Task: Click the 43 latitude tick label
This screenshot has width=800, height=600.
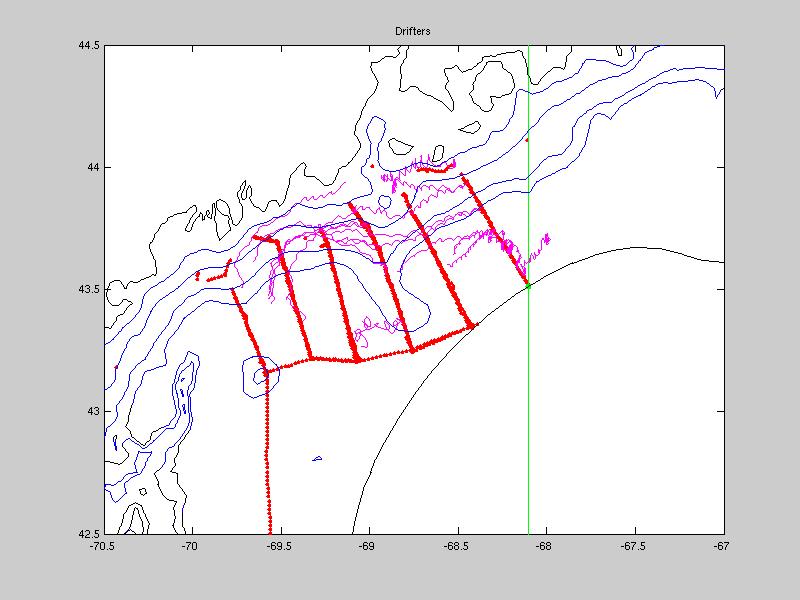Action: [x=94, y=411]
